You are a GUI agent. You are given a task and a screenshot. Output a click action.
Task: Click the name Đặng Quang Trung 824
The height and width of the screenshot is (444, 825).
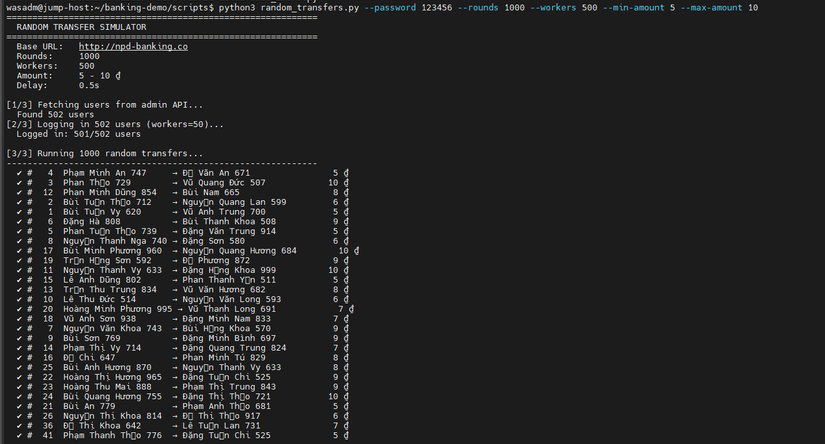235,348
